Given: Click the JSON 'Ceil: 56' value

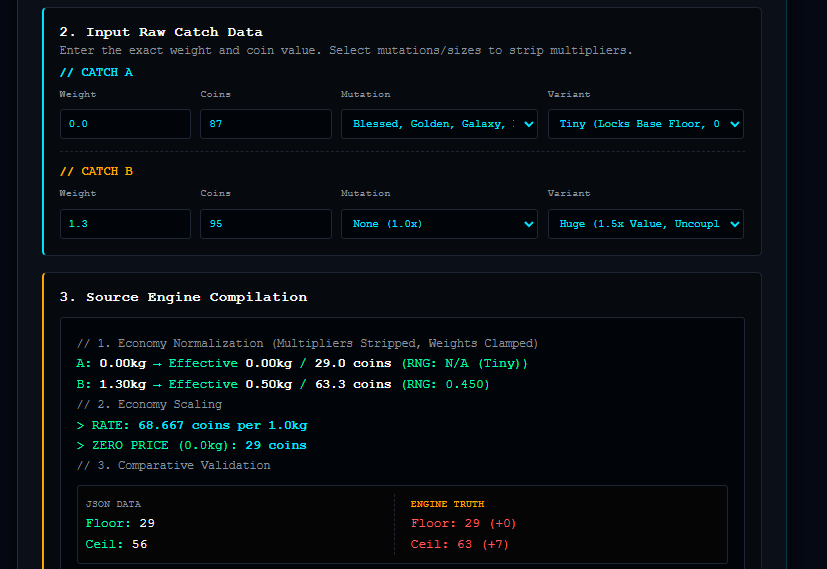Looking at the screenshot, I should coord(117,544).
